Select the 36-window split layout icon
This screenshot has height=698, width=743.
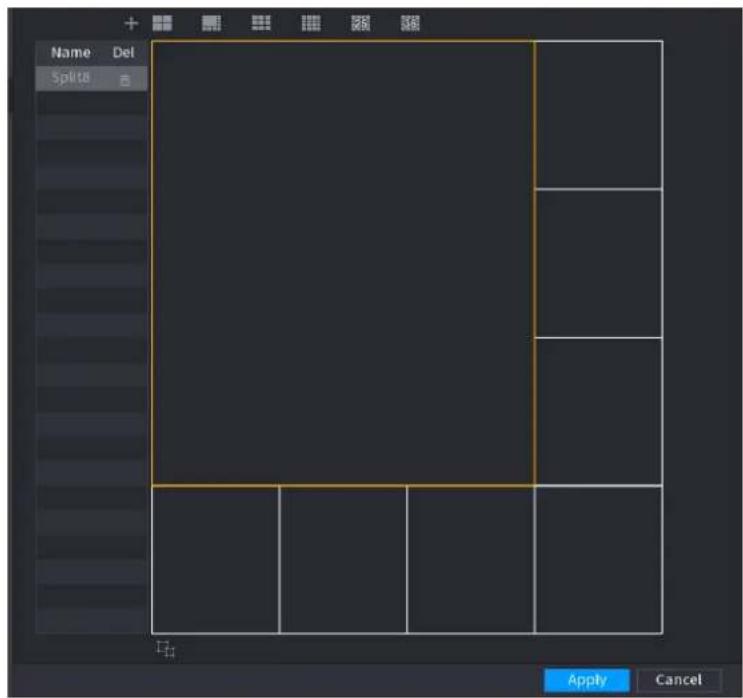pos(410,23)
